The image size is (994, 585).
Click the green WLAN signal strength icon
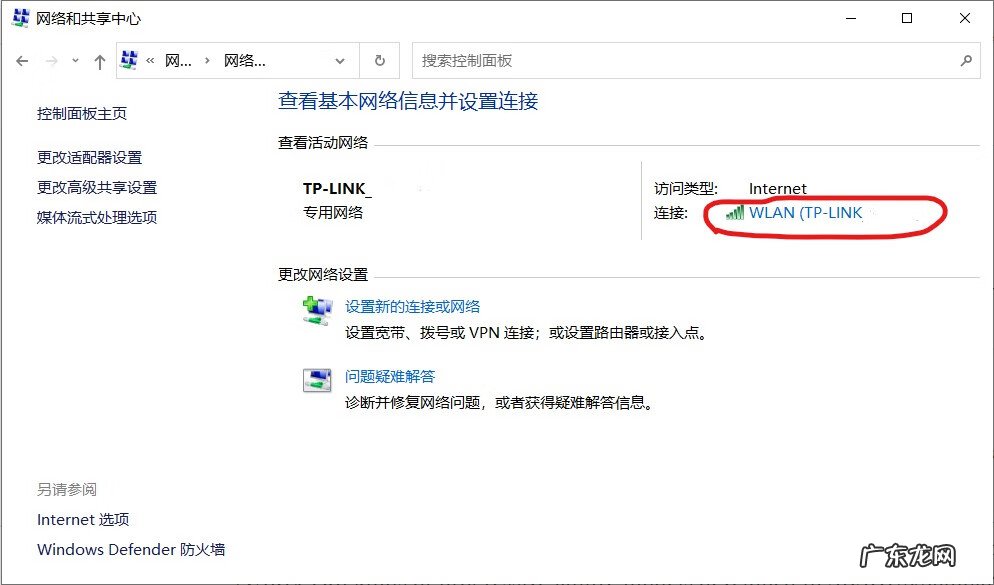tap(732, 214)
